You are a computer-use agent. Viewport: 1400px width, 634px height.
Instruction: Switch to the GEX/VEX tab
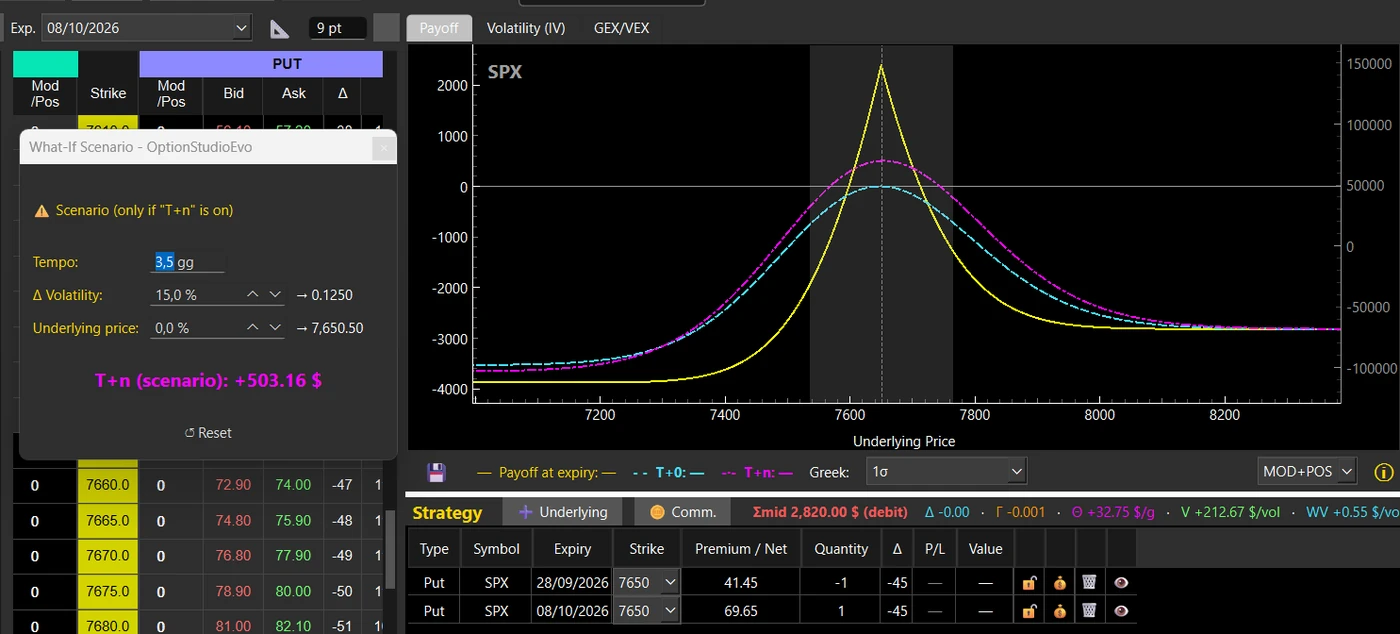(621, 28)
